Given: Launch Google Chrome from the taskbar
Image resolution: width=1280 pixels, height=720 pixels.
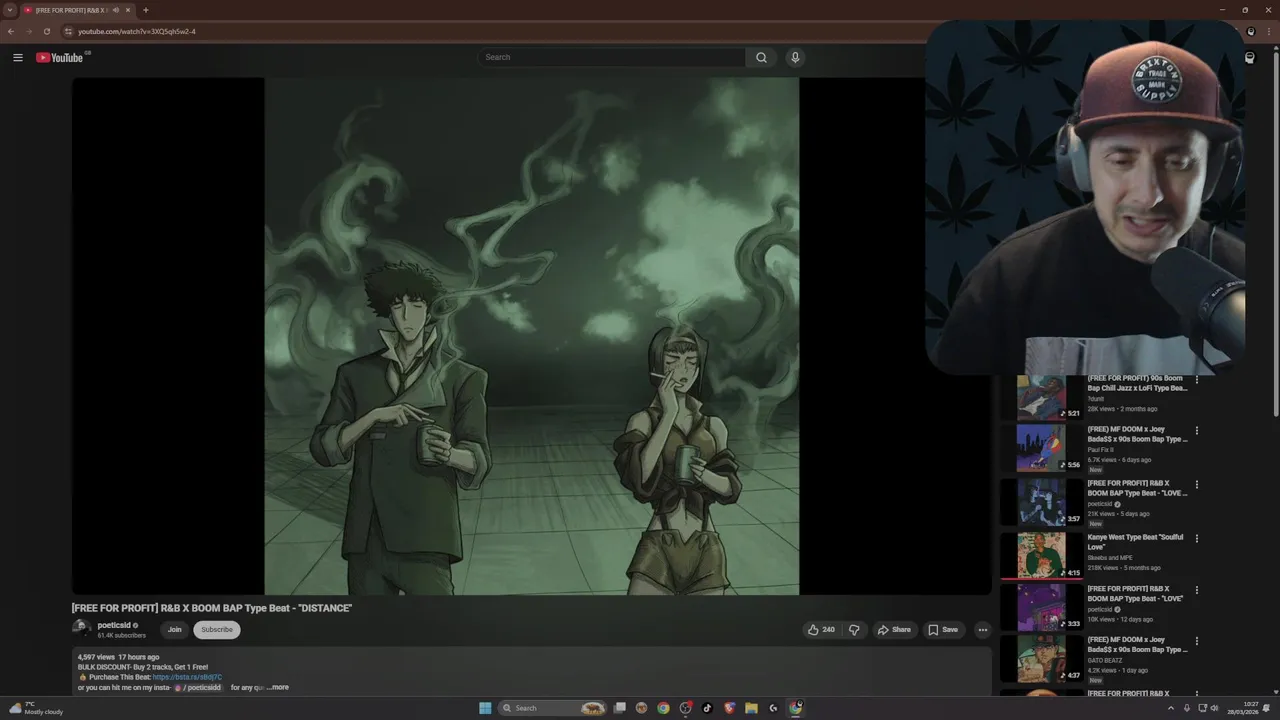Looking at the screenshot, I should (663, 708).
